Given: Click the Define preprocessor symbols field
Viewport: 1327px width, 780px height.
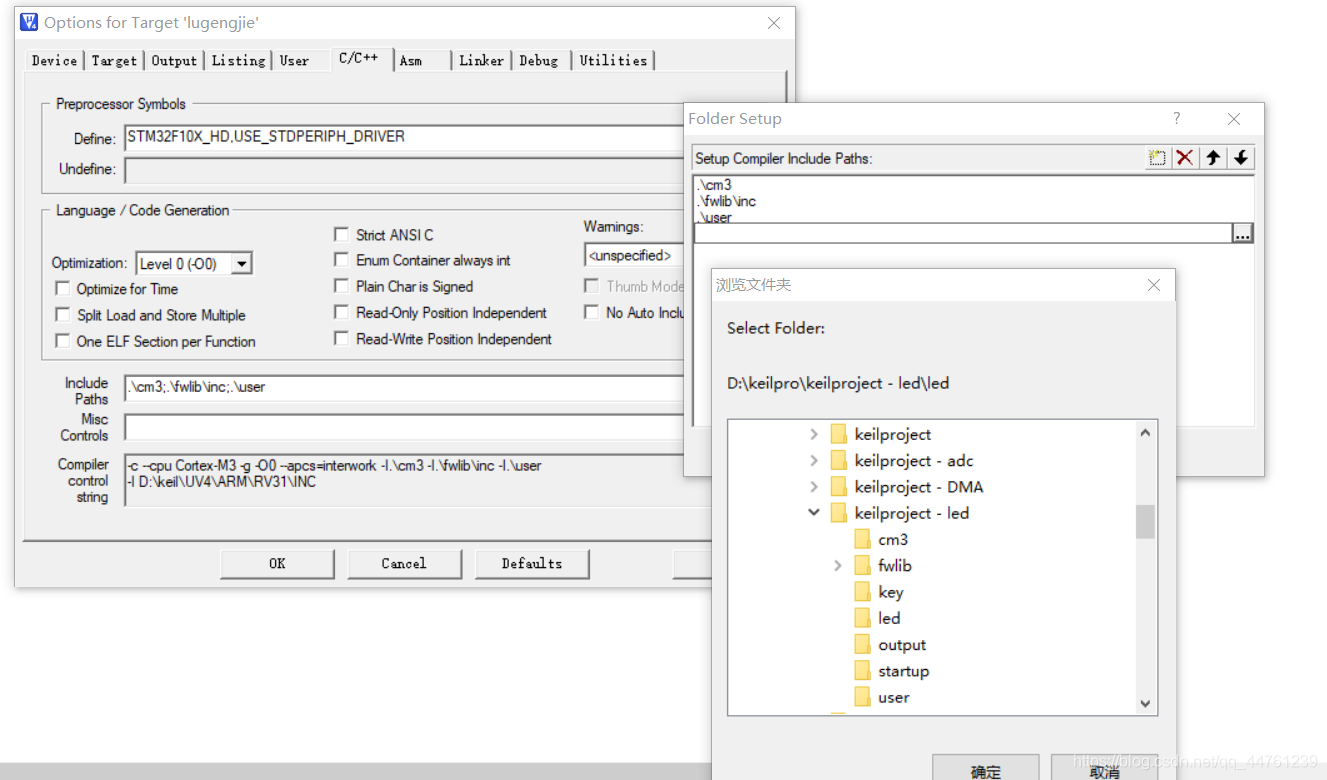Looking at the screenshot, I should [x=404, y=137].
